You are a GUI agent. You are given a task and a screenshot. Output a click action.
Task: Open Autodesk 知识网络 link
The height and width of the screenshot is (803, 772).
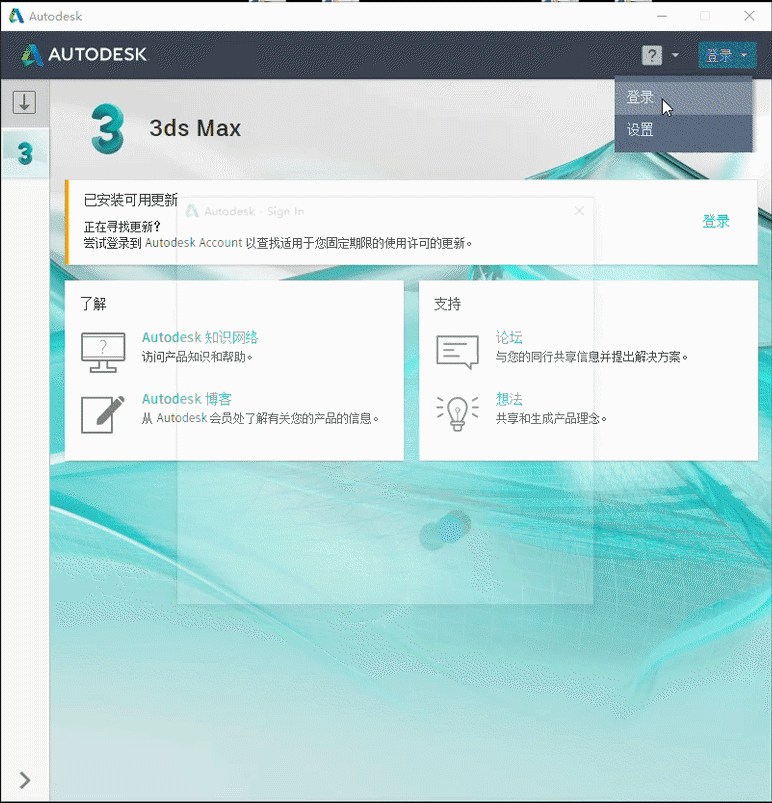point(200,337)
